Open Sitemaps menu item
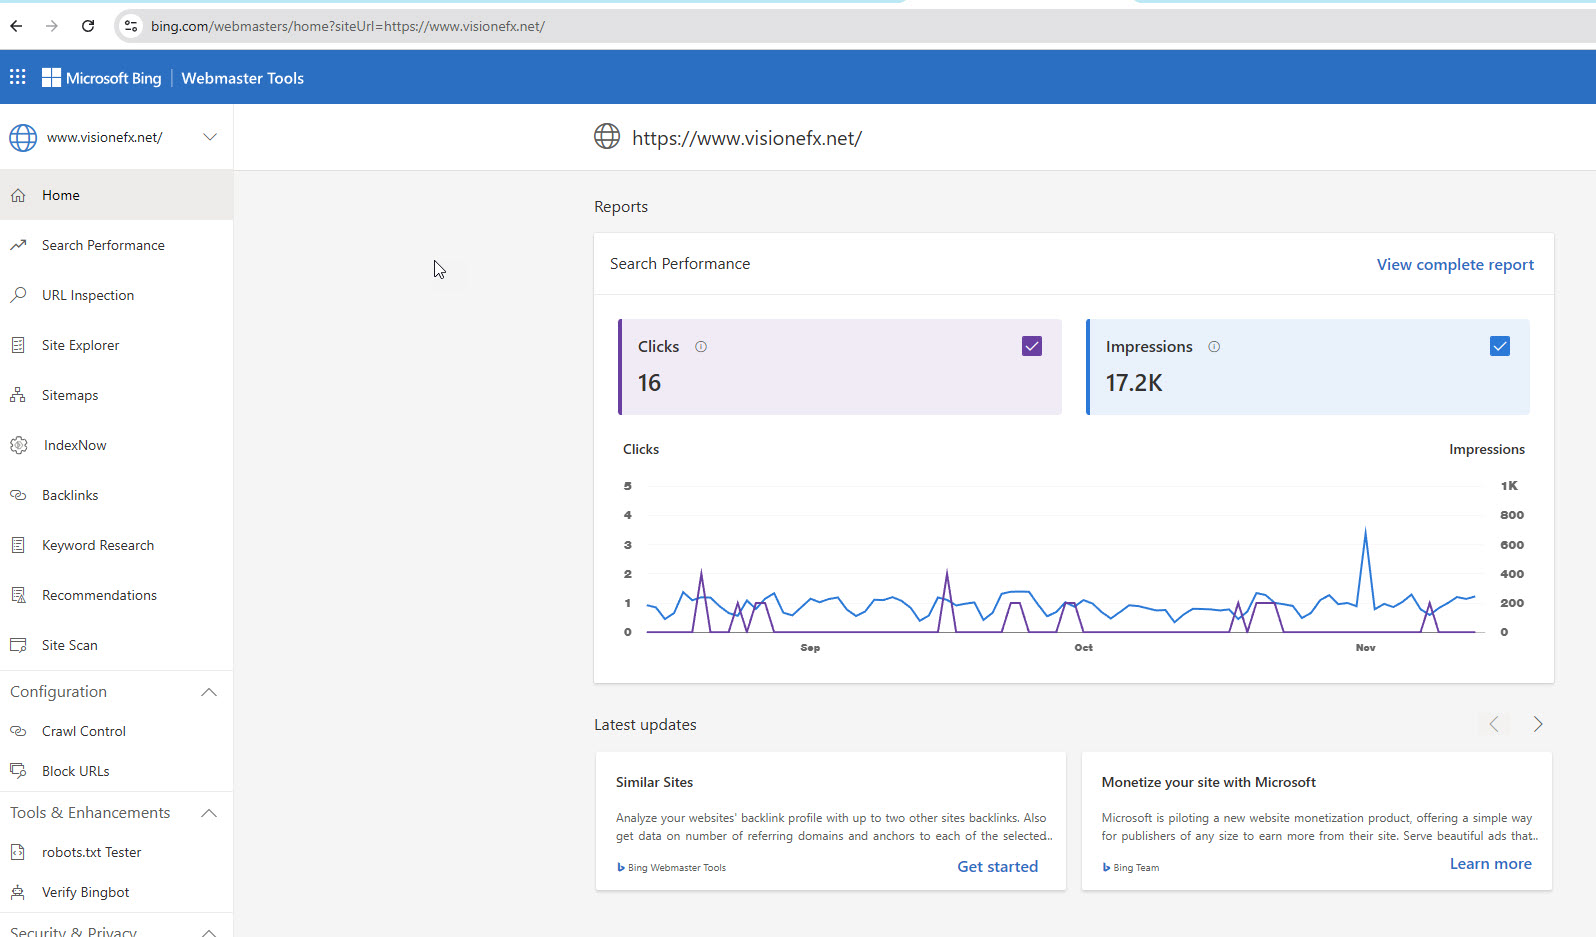 click(x=116, y=395)
